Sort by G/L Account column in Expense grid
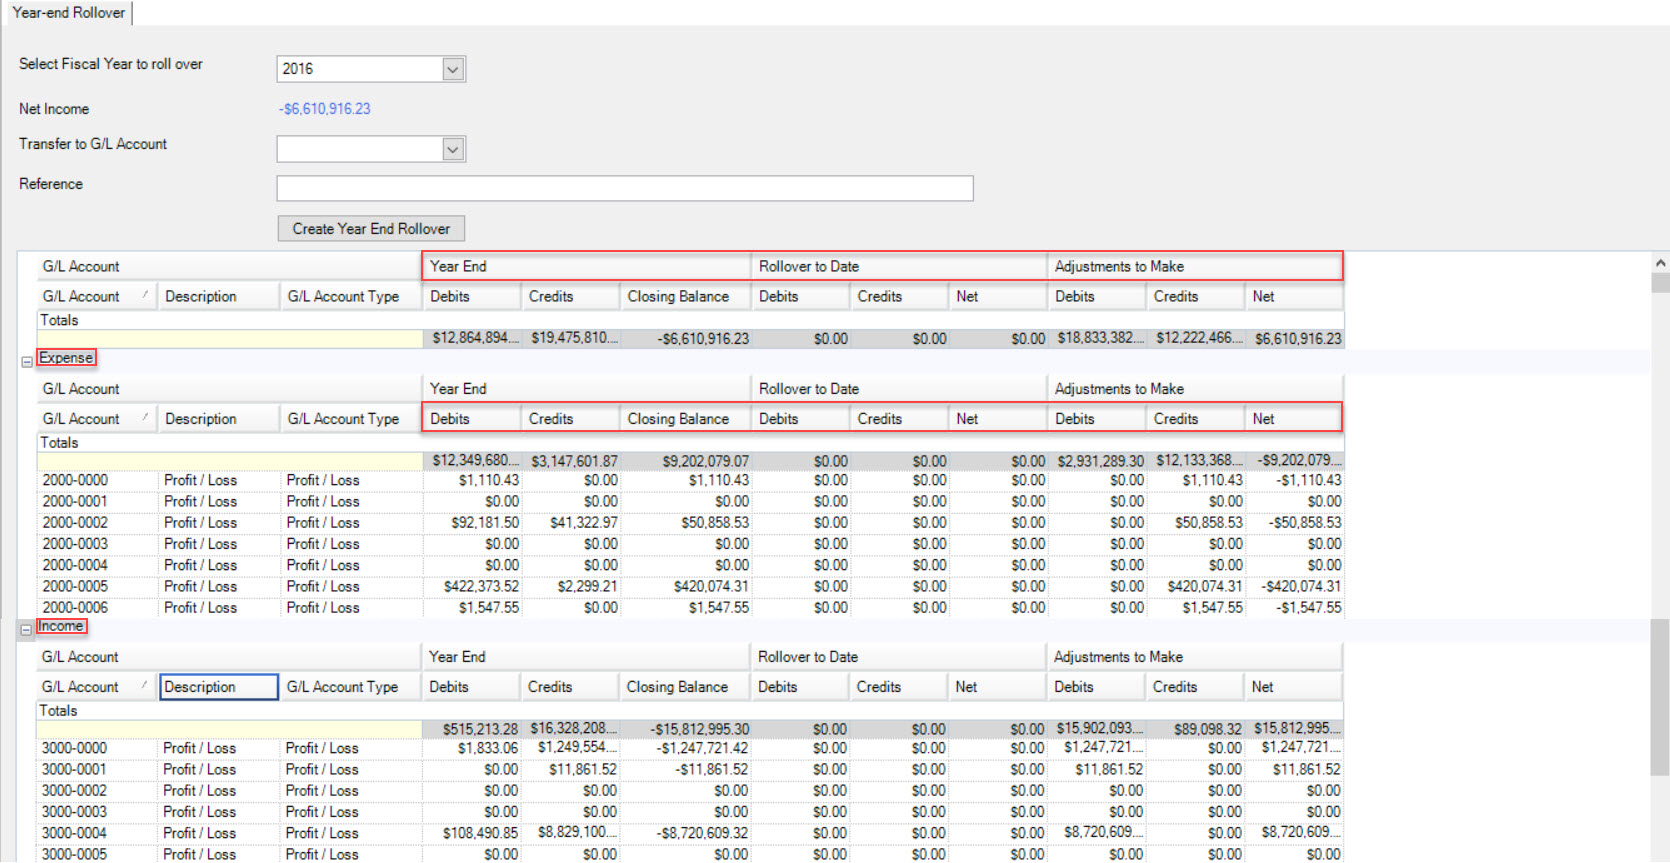This screenshot has height=863, width=1670. pos(96,419)
